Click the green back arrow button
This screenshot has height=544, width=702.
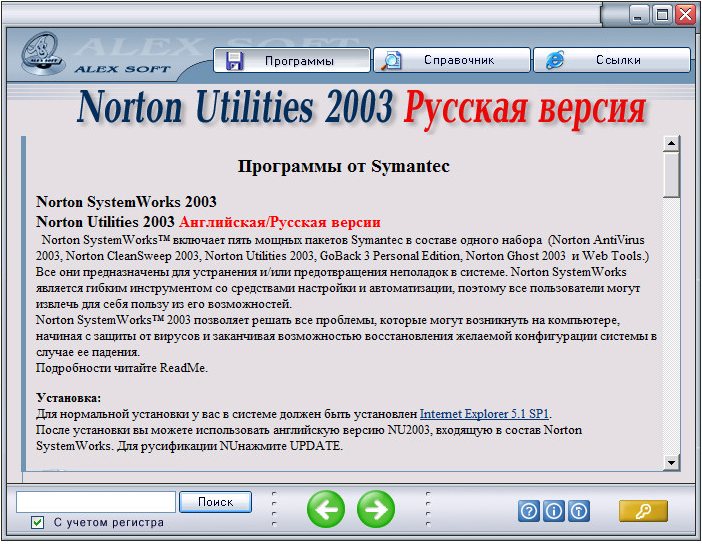[325, 509]
